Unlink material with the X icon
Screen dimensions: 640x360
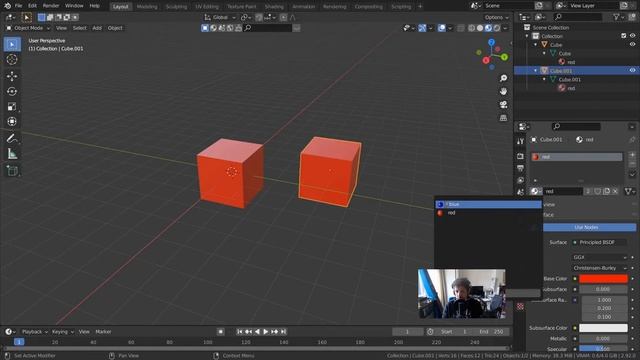(615, 191)
